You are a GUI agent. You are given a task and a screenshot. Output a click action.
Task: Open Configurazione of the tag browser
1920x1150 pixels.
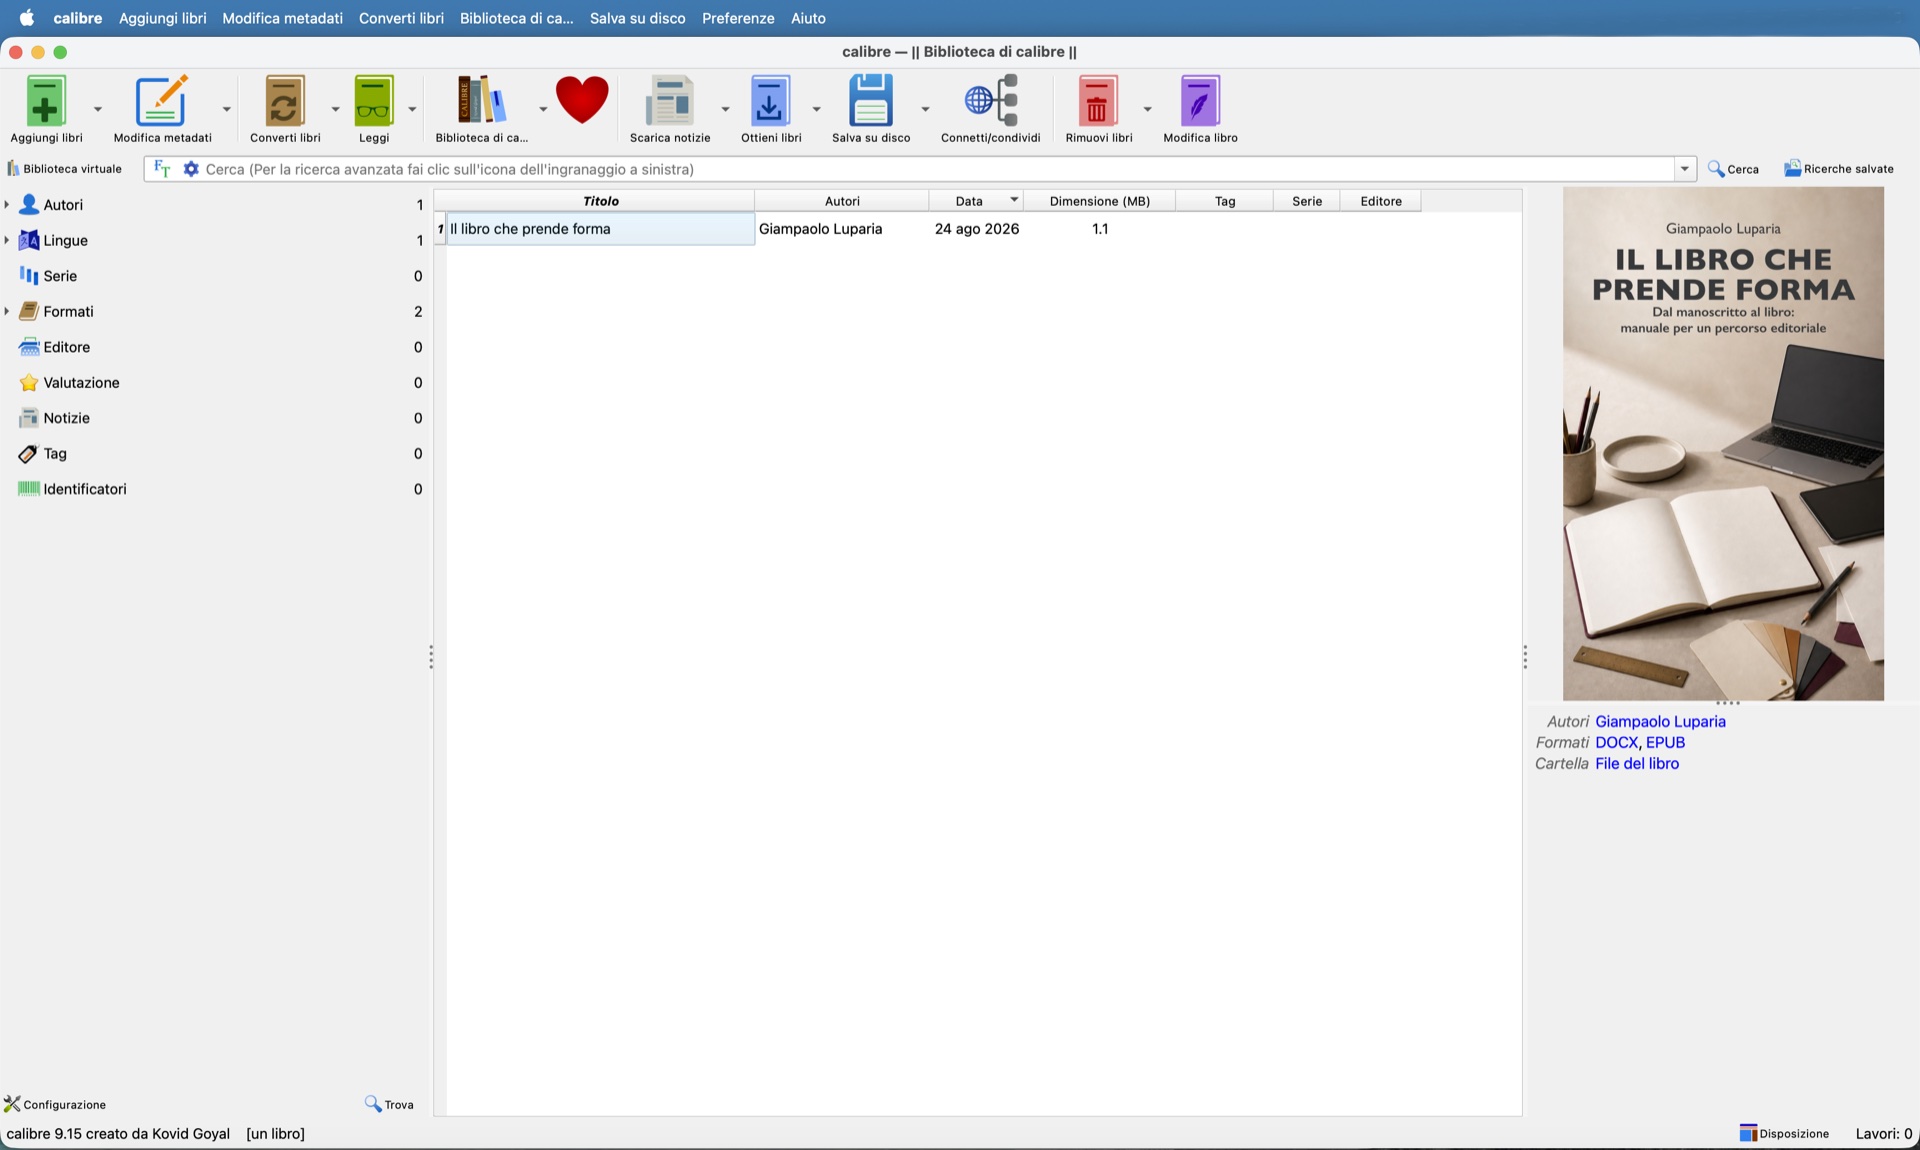point(55,1104)
